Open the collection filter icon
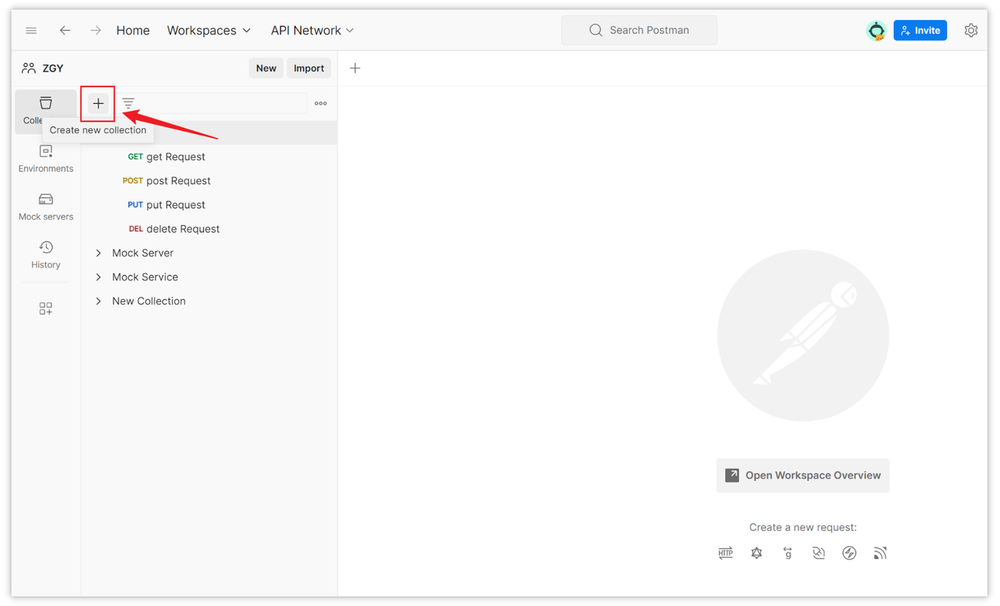This screenshot has height=606, width=1000. coord(128,103)
